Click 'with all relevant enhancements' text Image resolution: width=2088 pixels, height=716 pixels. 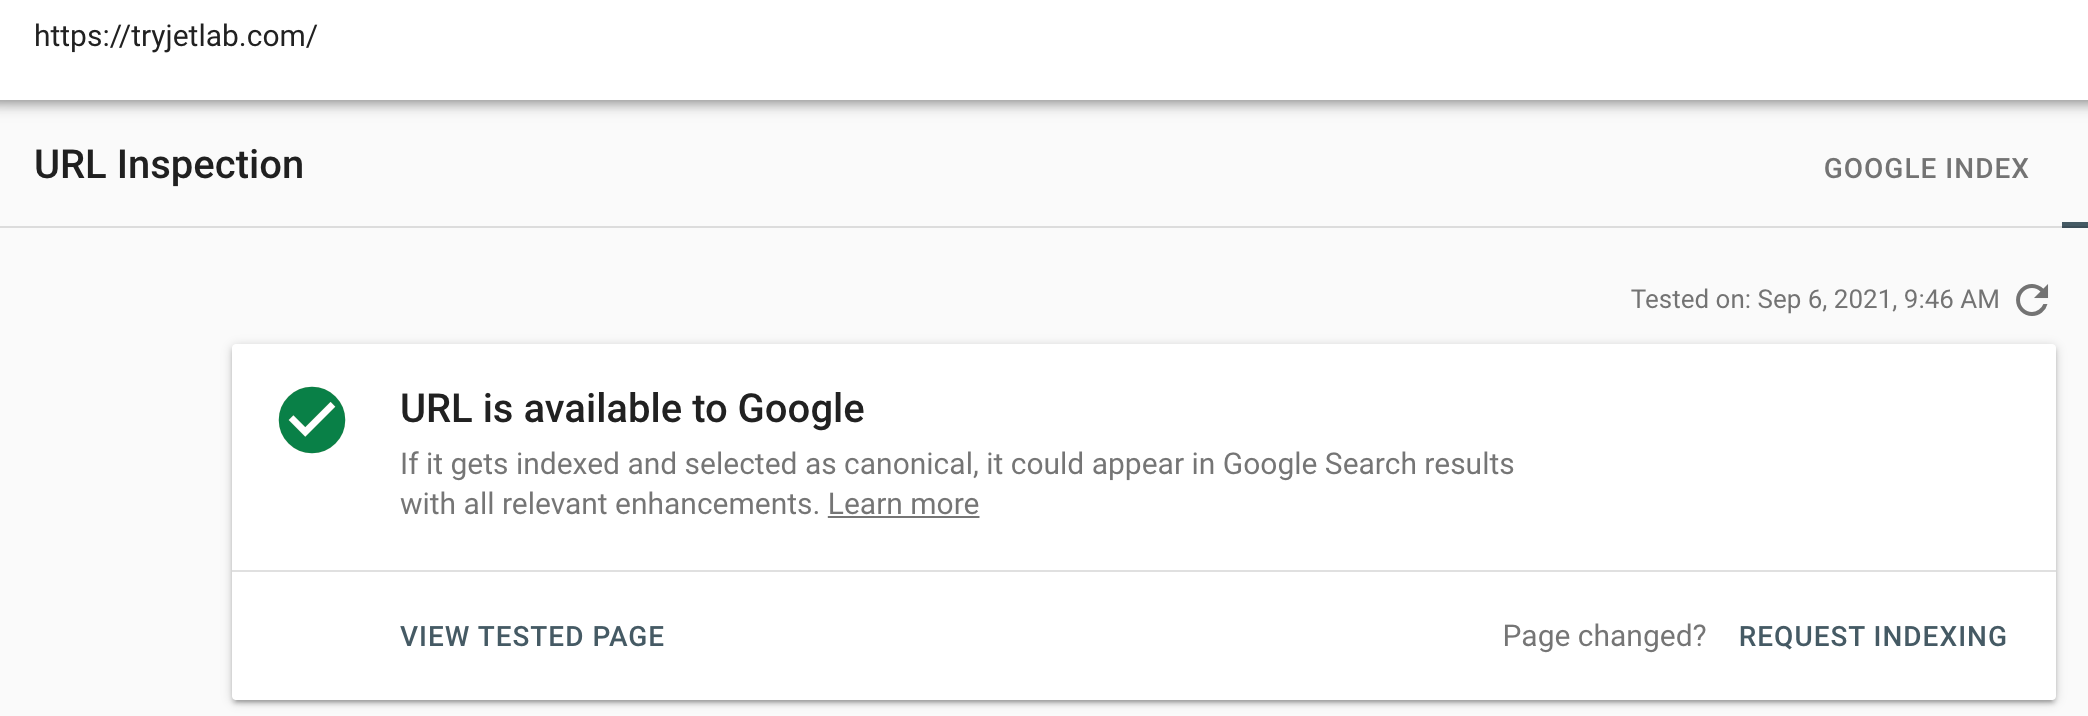(609, 504)
